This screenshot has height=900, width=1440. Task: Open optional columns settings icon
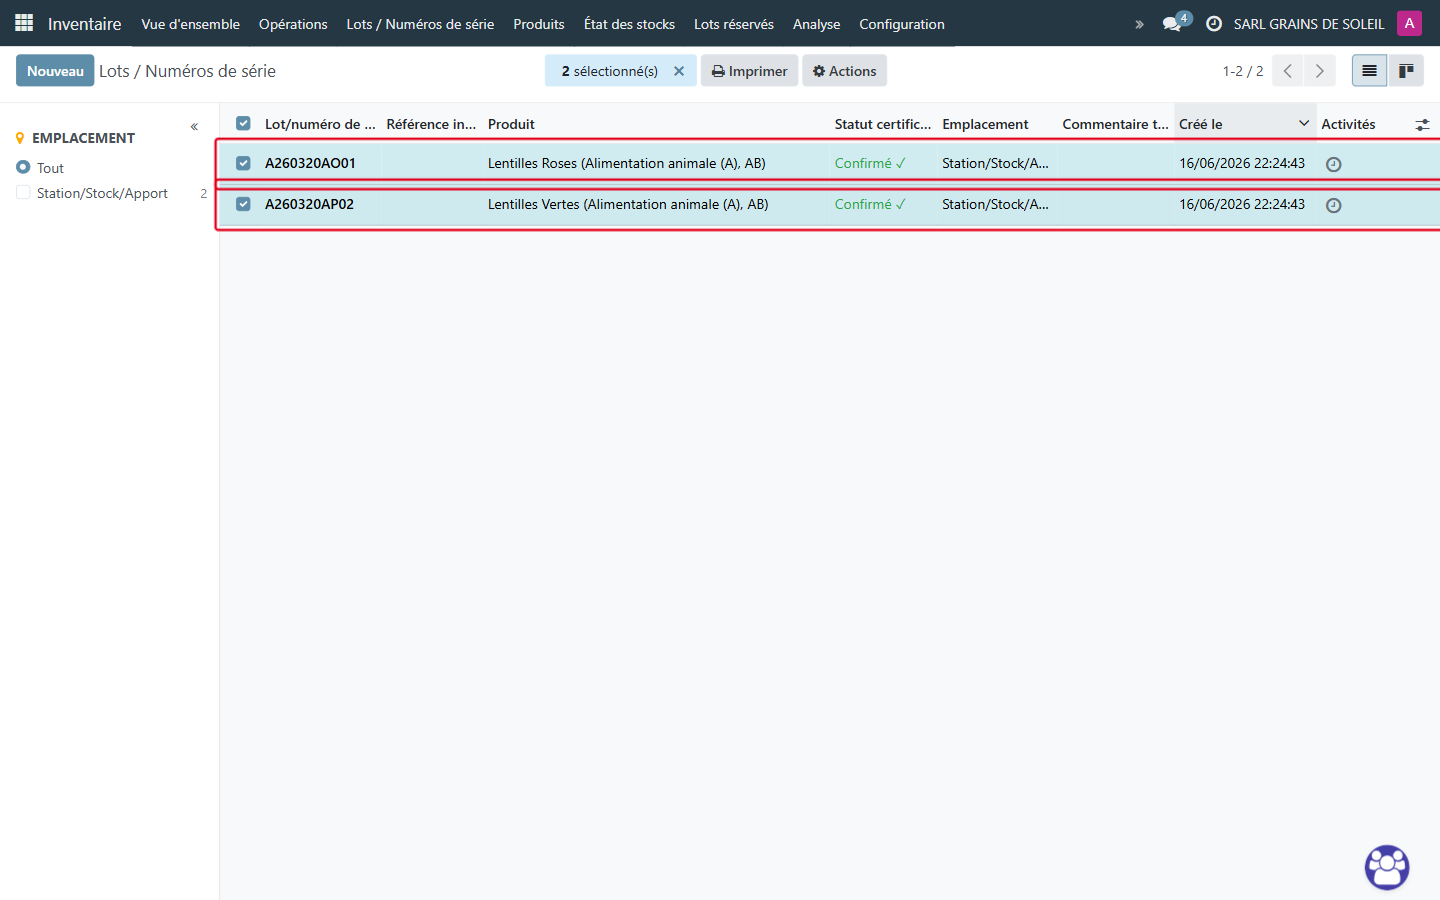[x=1422, y=125]
